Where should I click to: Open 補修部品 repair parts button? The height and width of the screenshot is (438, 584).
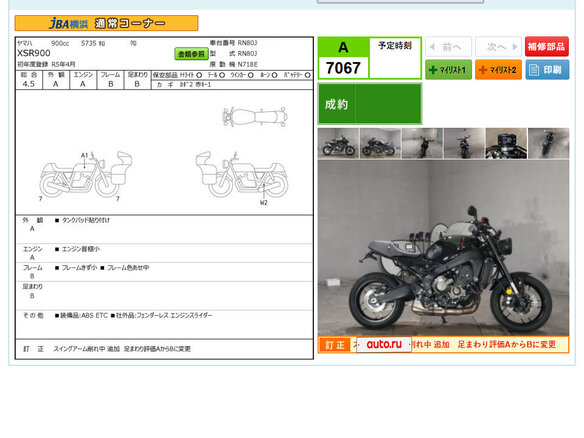pos(547,47)
